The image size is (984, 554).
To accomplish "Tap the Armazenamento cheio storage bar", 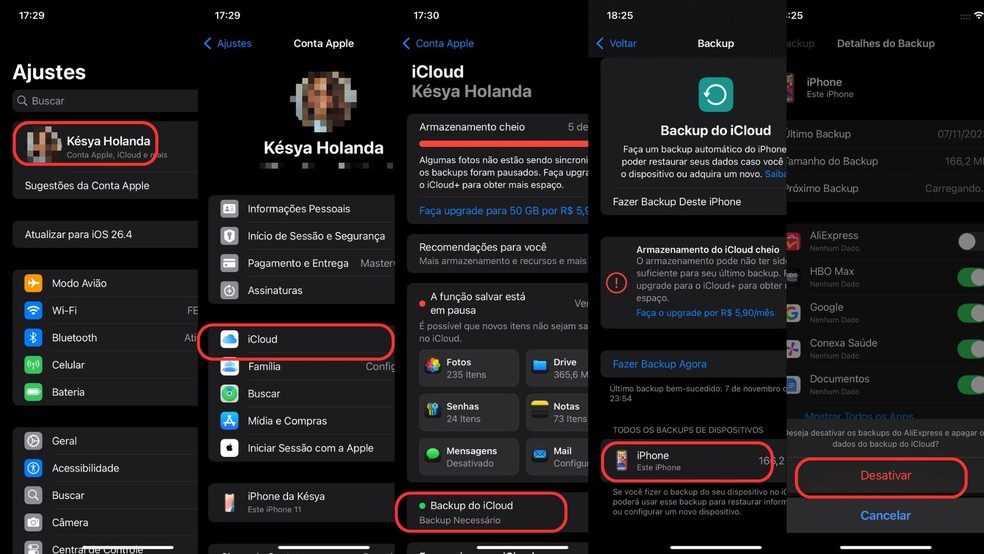I will coord(503,144).
